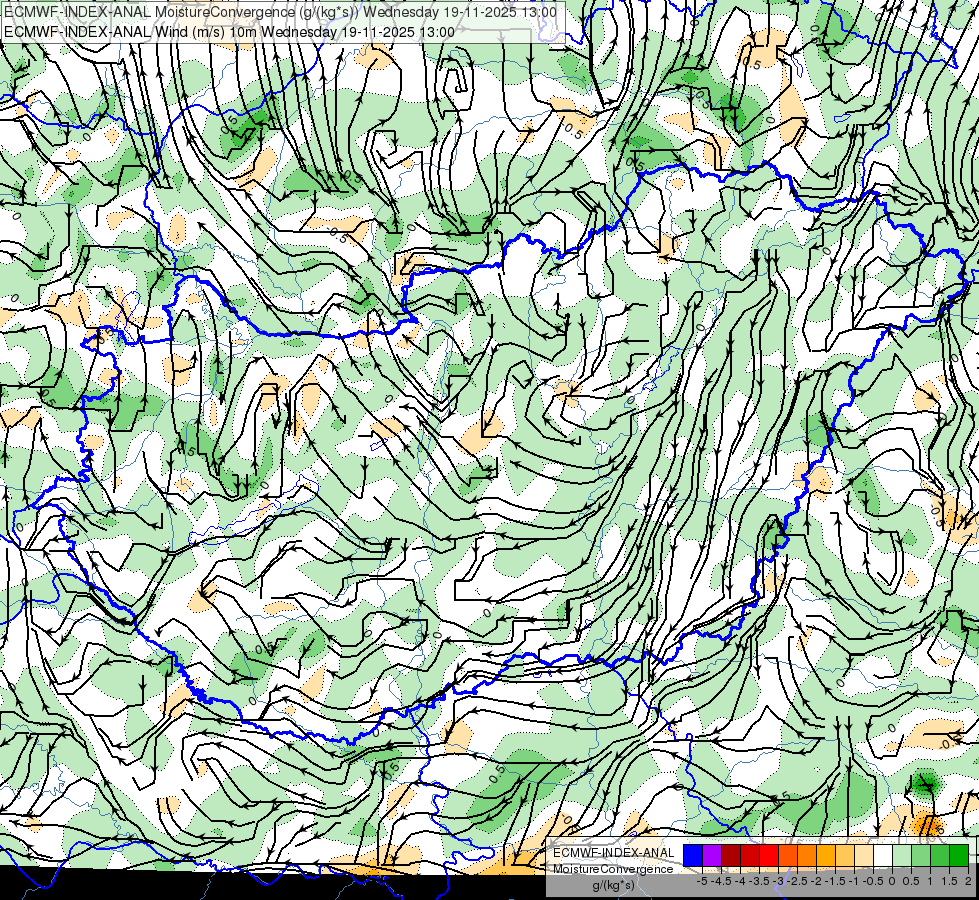Click the g/(kg*s) unit label in legend

tap(614, 886)
